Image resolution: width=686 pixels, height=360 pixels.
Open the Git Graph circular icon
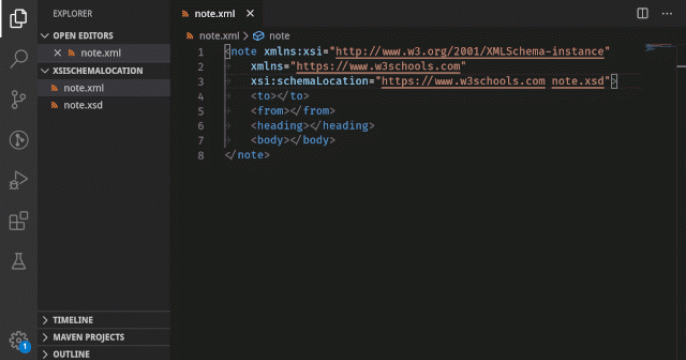point(18,140)
